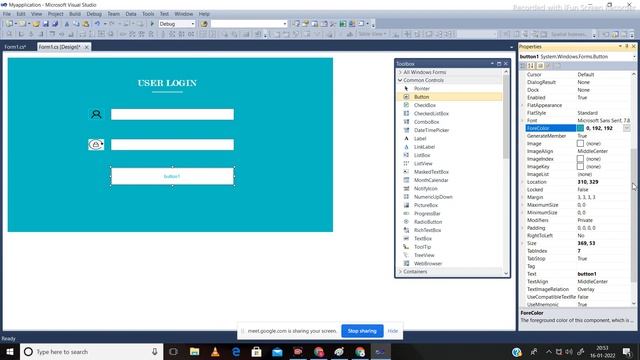
Task: Open VLC from the taskbar
Action: (x=215, y=351)
